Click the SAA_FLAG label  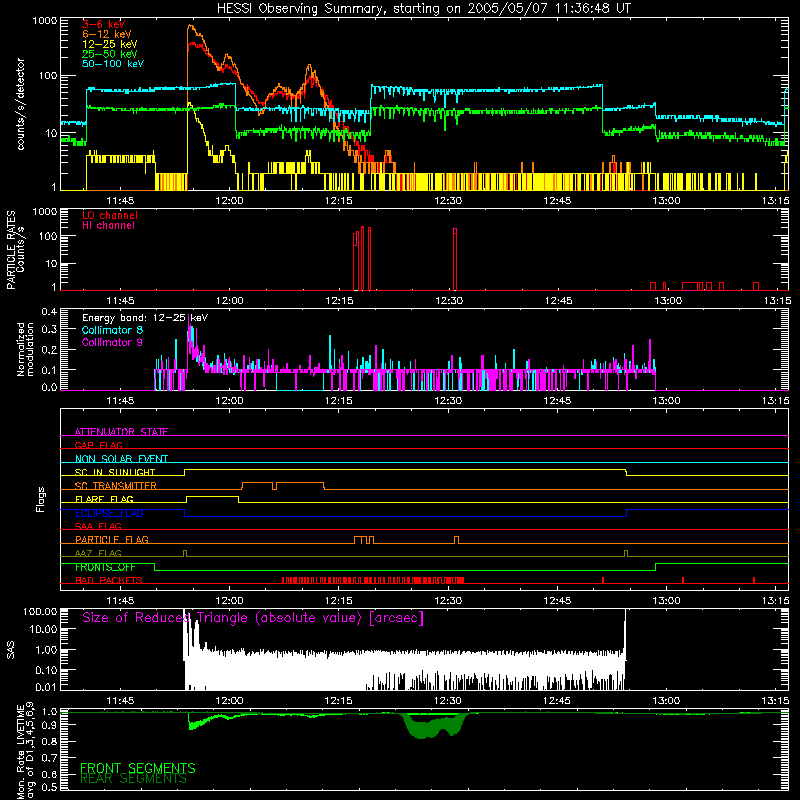[98, 526]
